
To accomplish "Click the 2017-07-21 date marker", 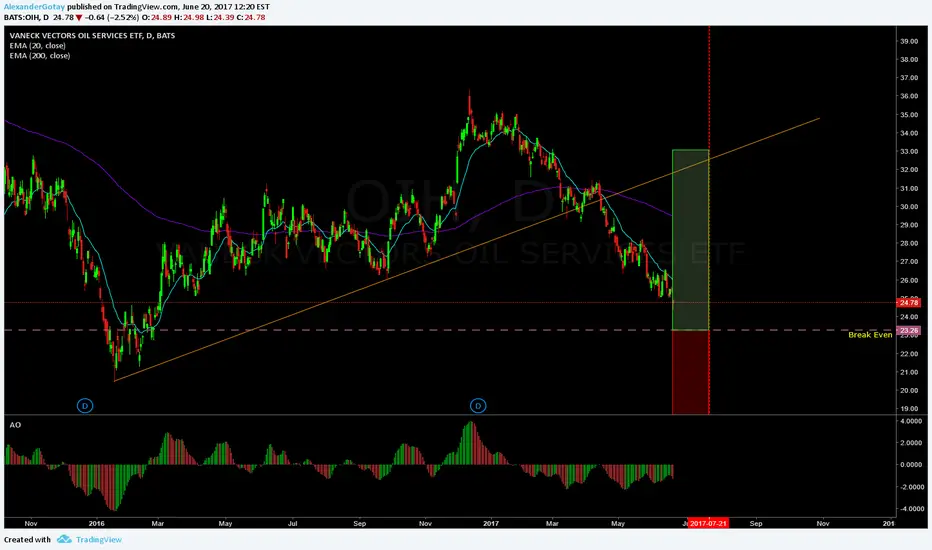I will coord(708,523).
